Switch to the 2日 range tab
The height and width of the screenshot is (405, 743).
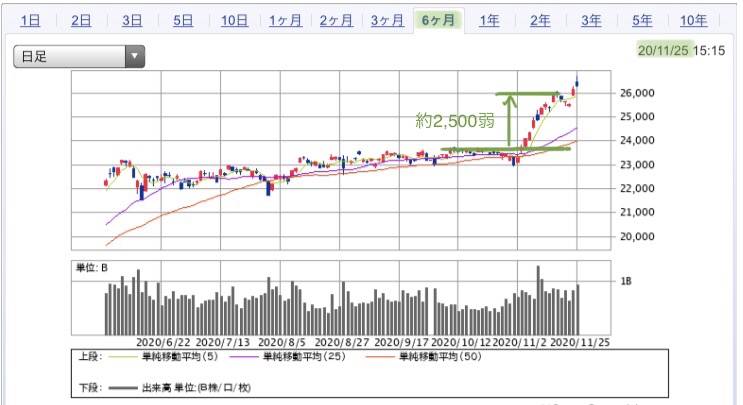coord(81,20)
